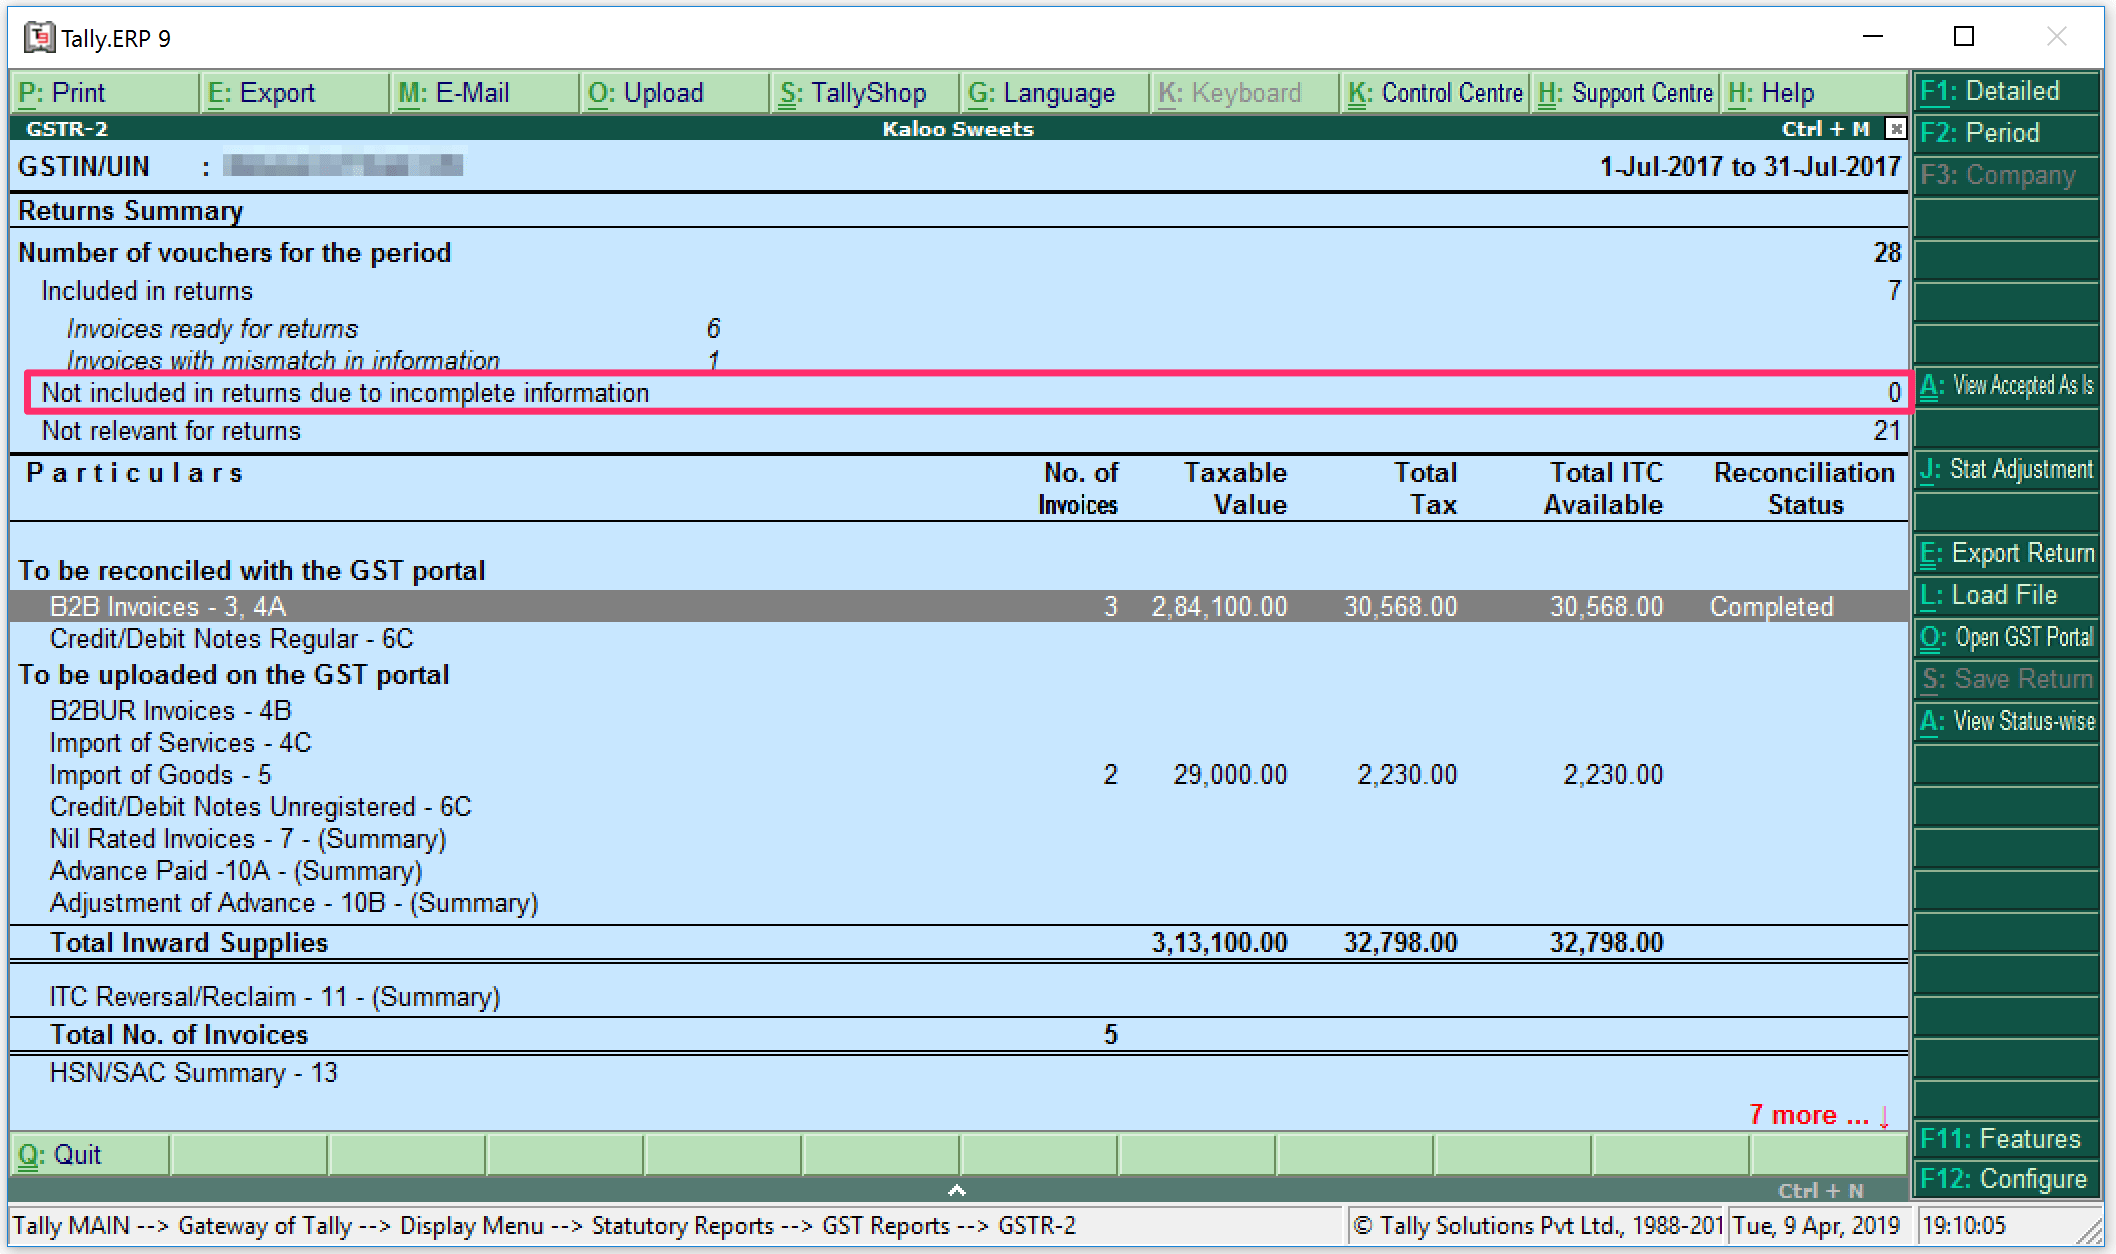Open the Export option in top bar
2116x1254 pixels.
(x=262, y=93)
